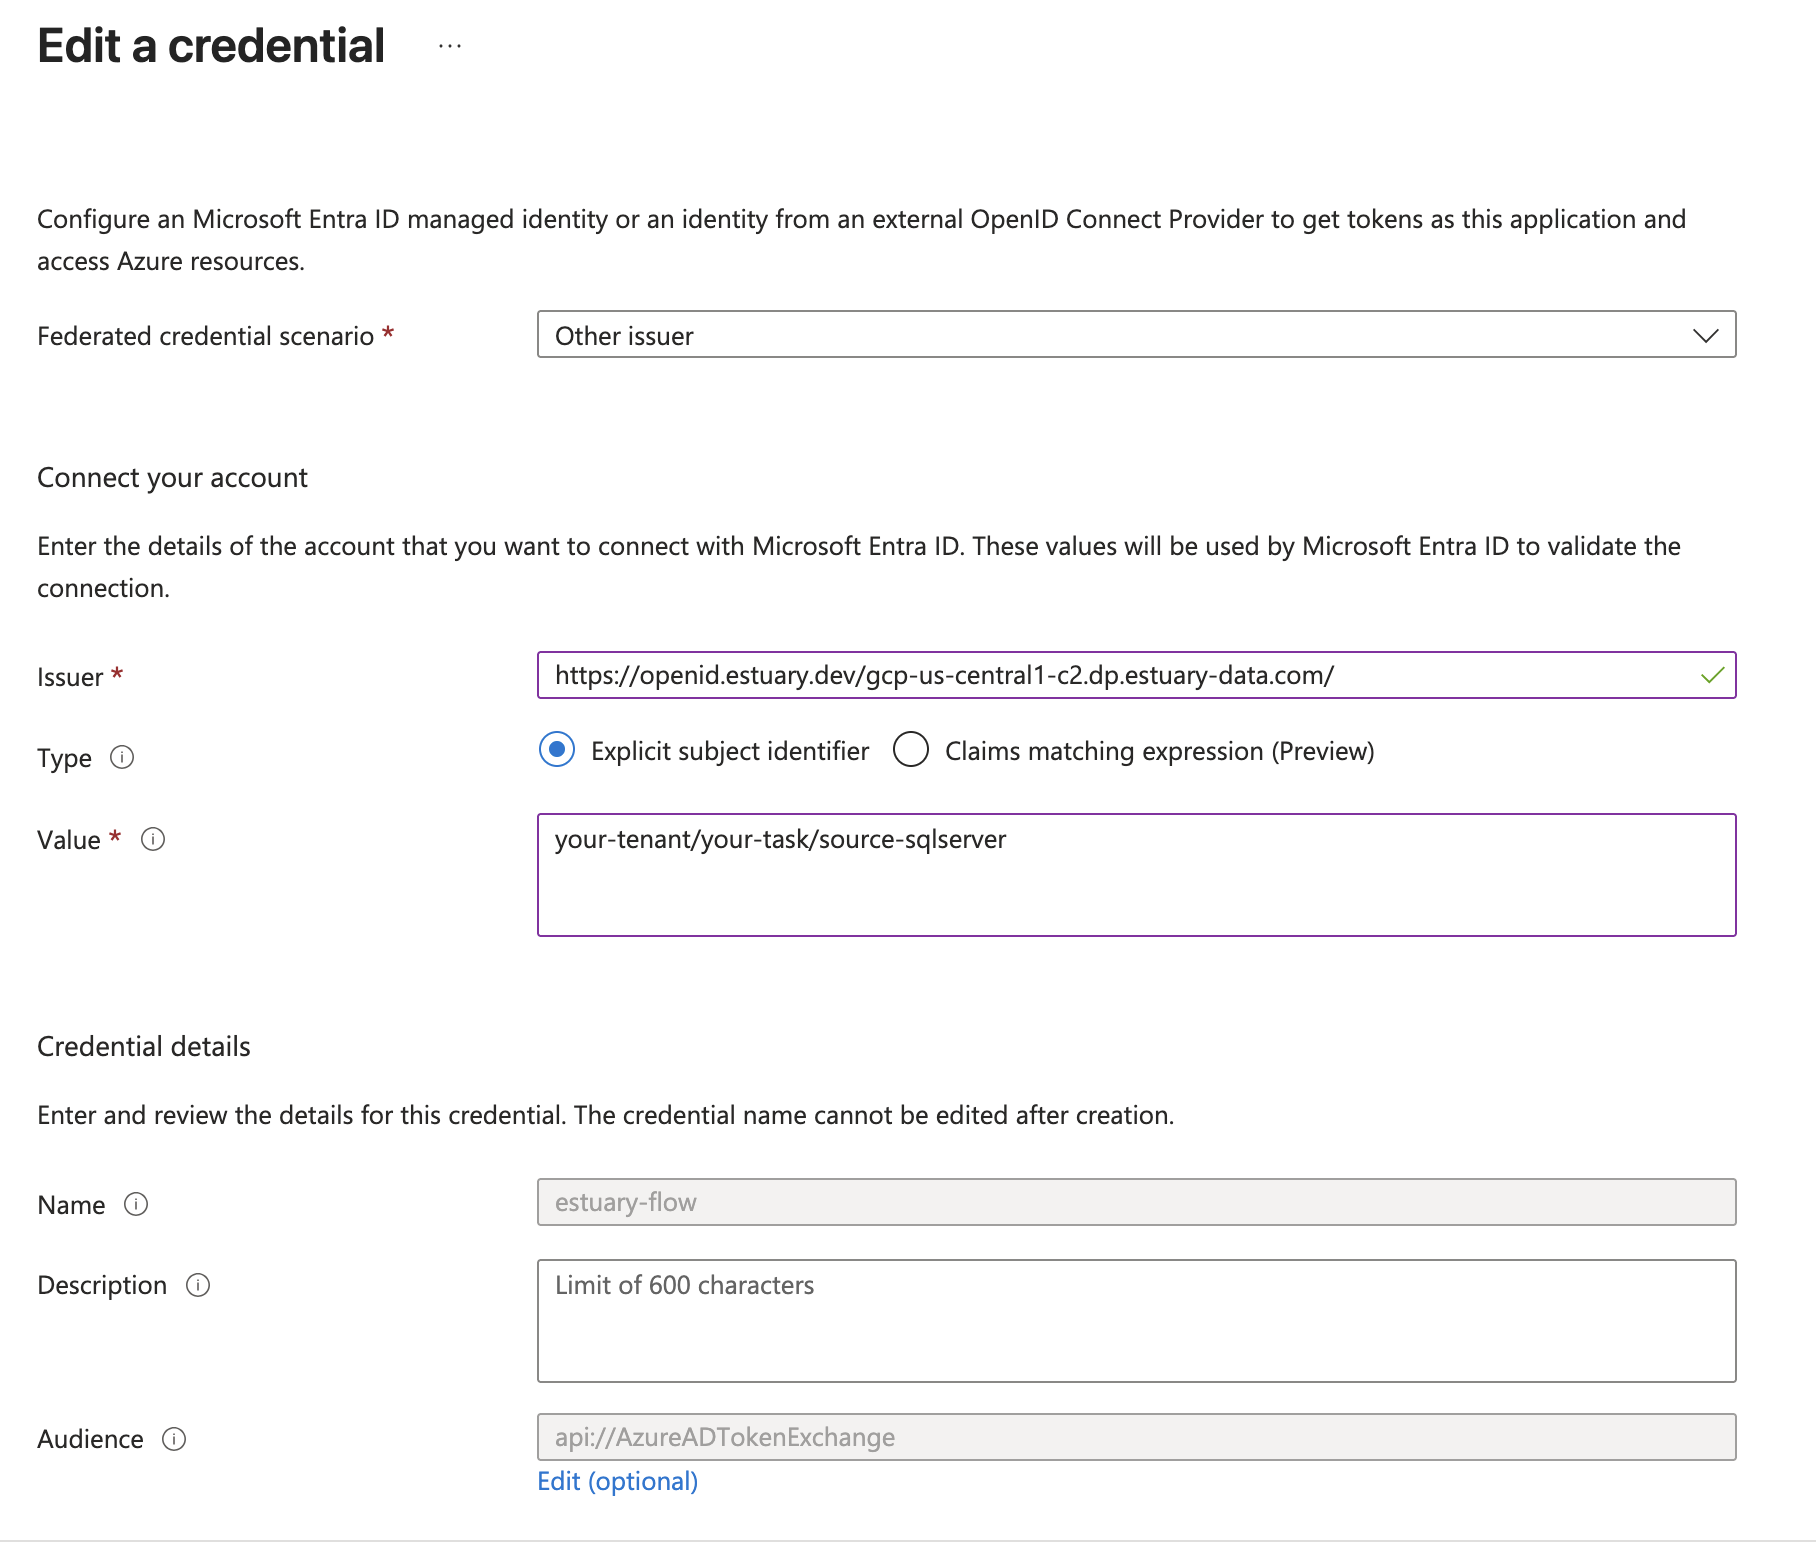Open the Description info tooltip

[197, 1286]
